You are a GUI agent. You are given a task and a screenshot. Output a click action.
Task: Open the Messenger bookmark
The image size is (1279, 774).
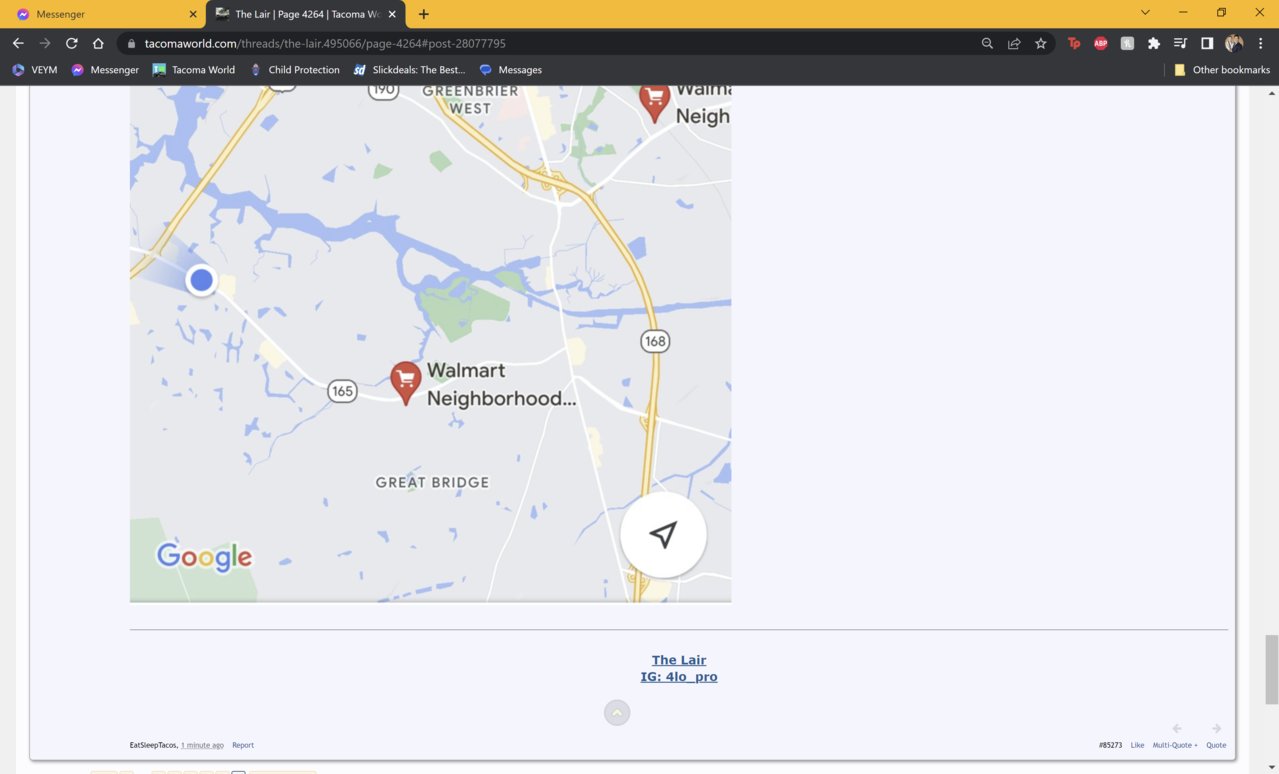click(x=105, y=70)
